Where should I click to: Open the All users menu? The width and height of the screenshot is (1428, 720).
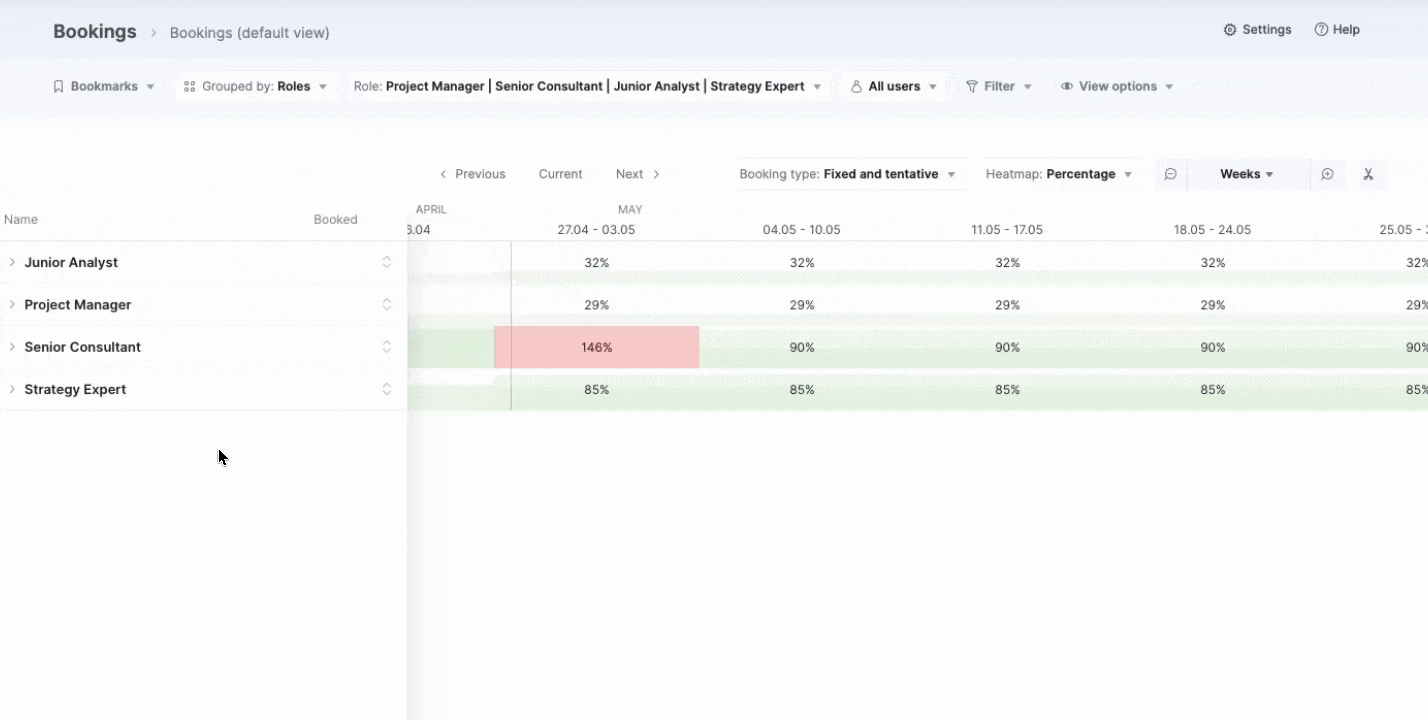pos(893,87)
